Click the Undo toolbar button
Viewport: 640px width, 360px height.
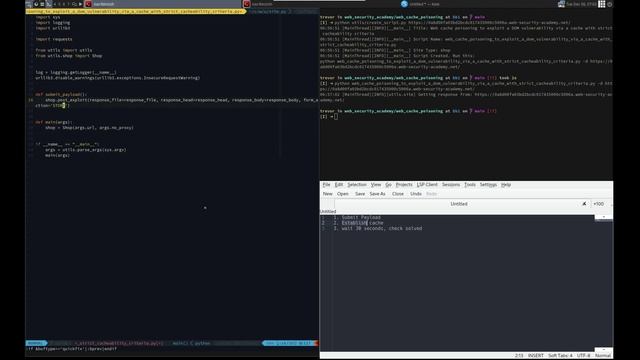pyautogui.click(x=416, y=194)
